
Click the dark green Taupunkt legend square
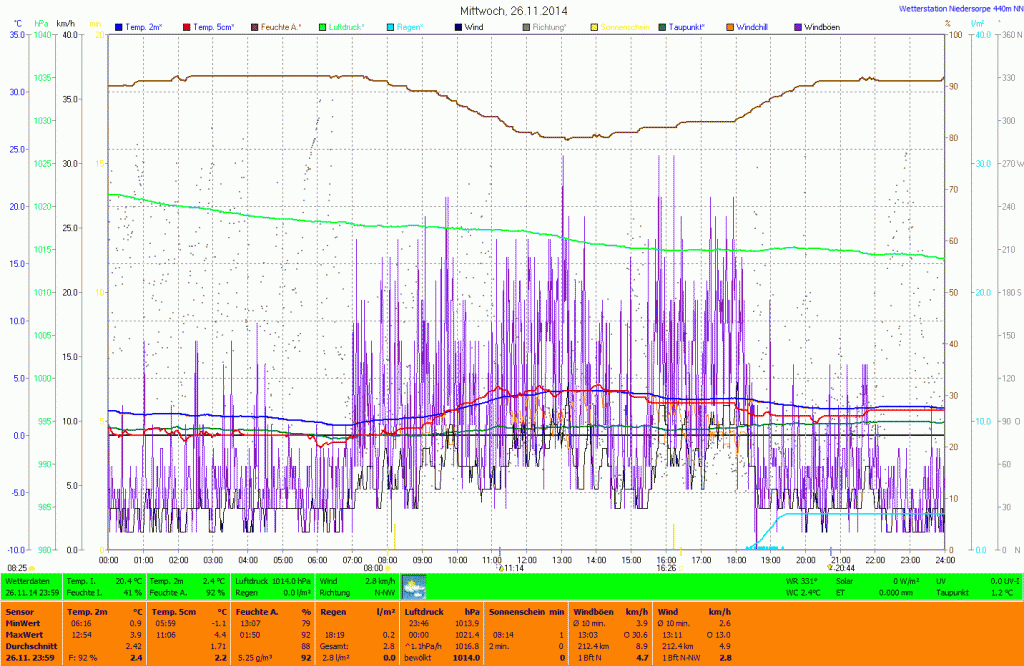pos(662,26)
